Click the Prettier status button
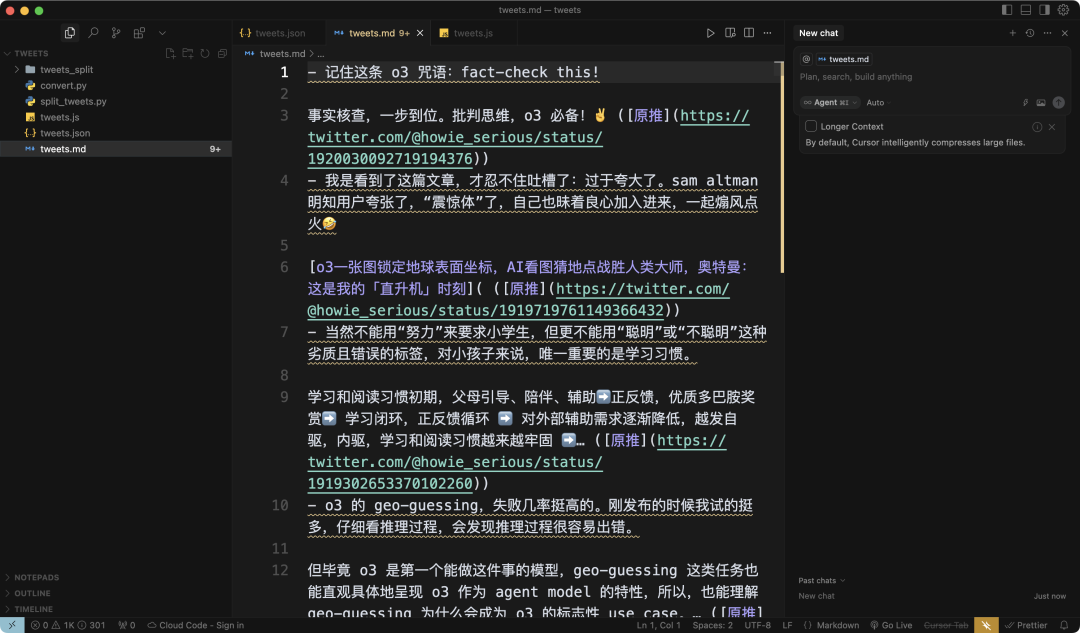 (x=1026, y=625)
